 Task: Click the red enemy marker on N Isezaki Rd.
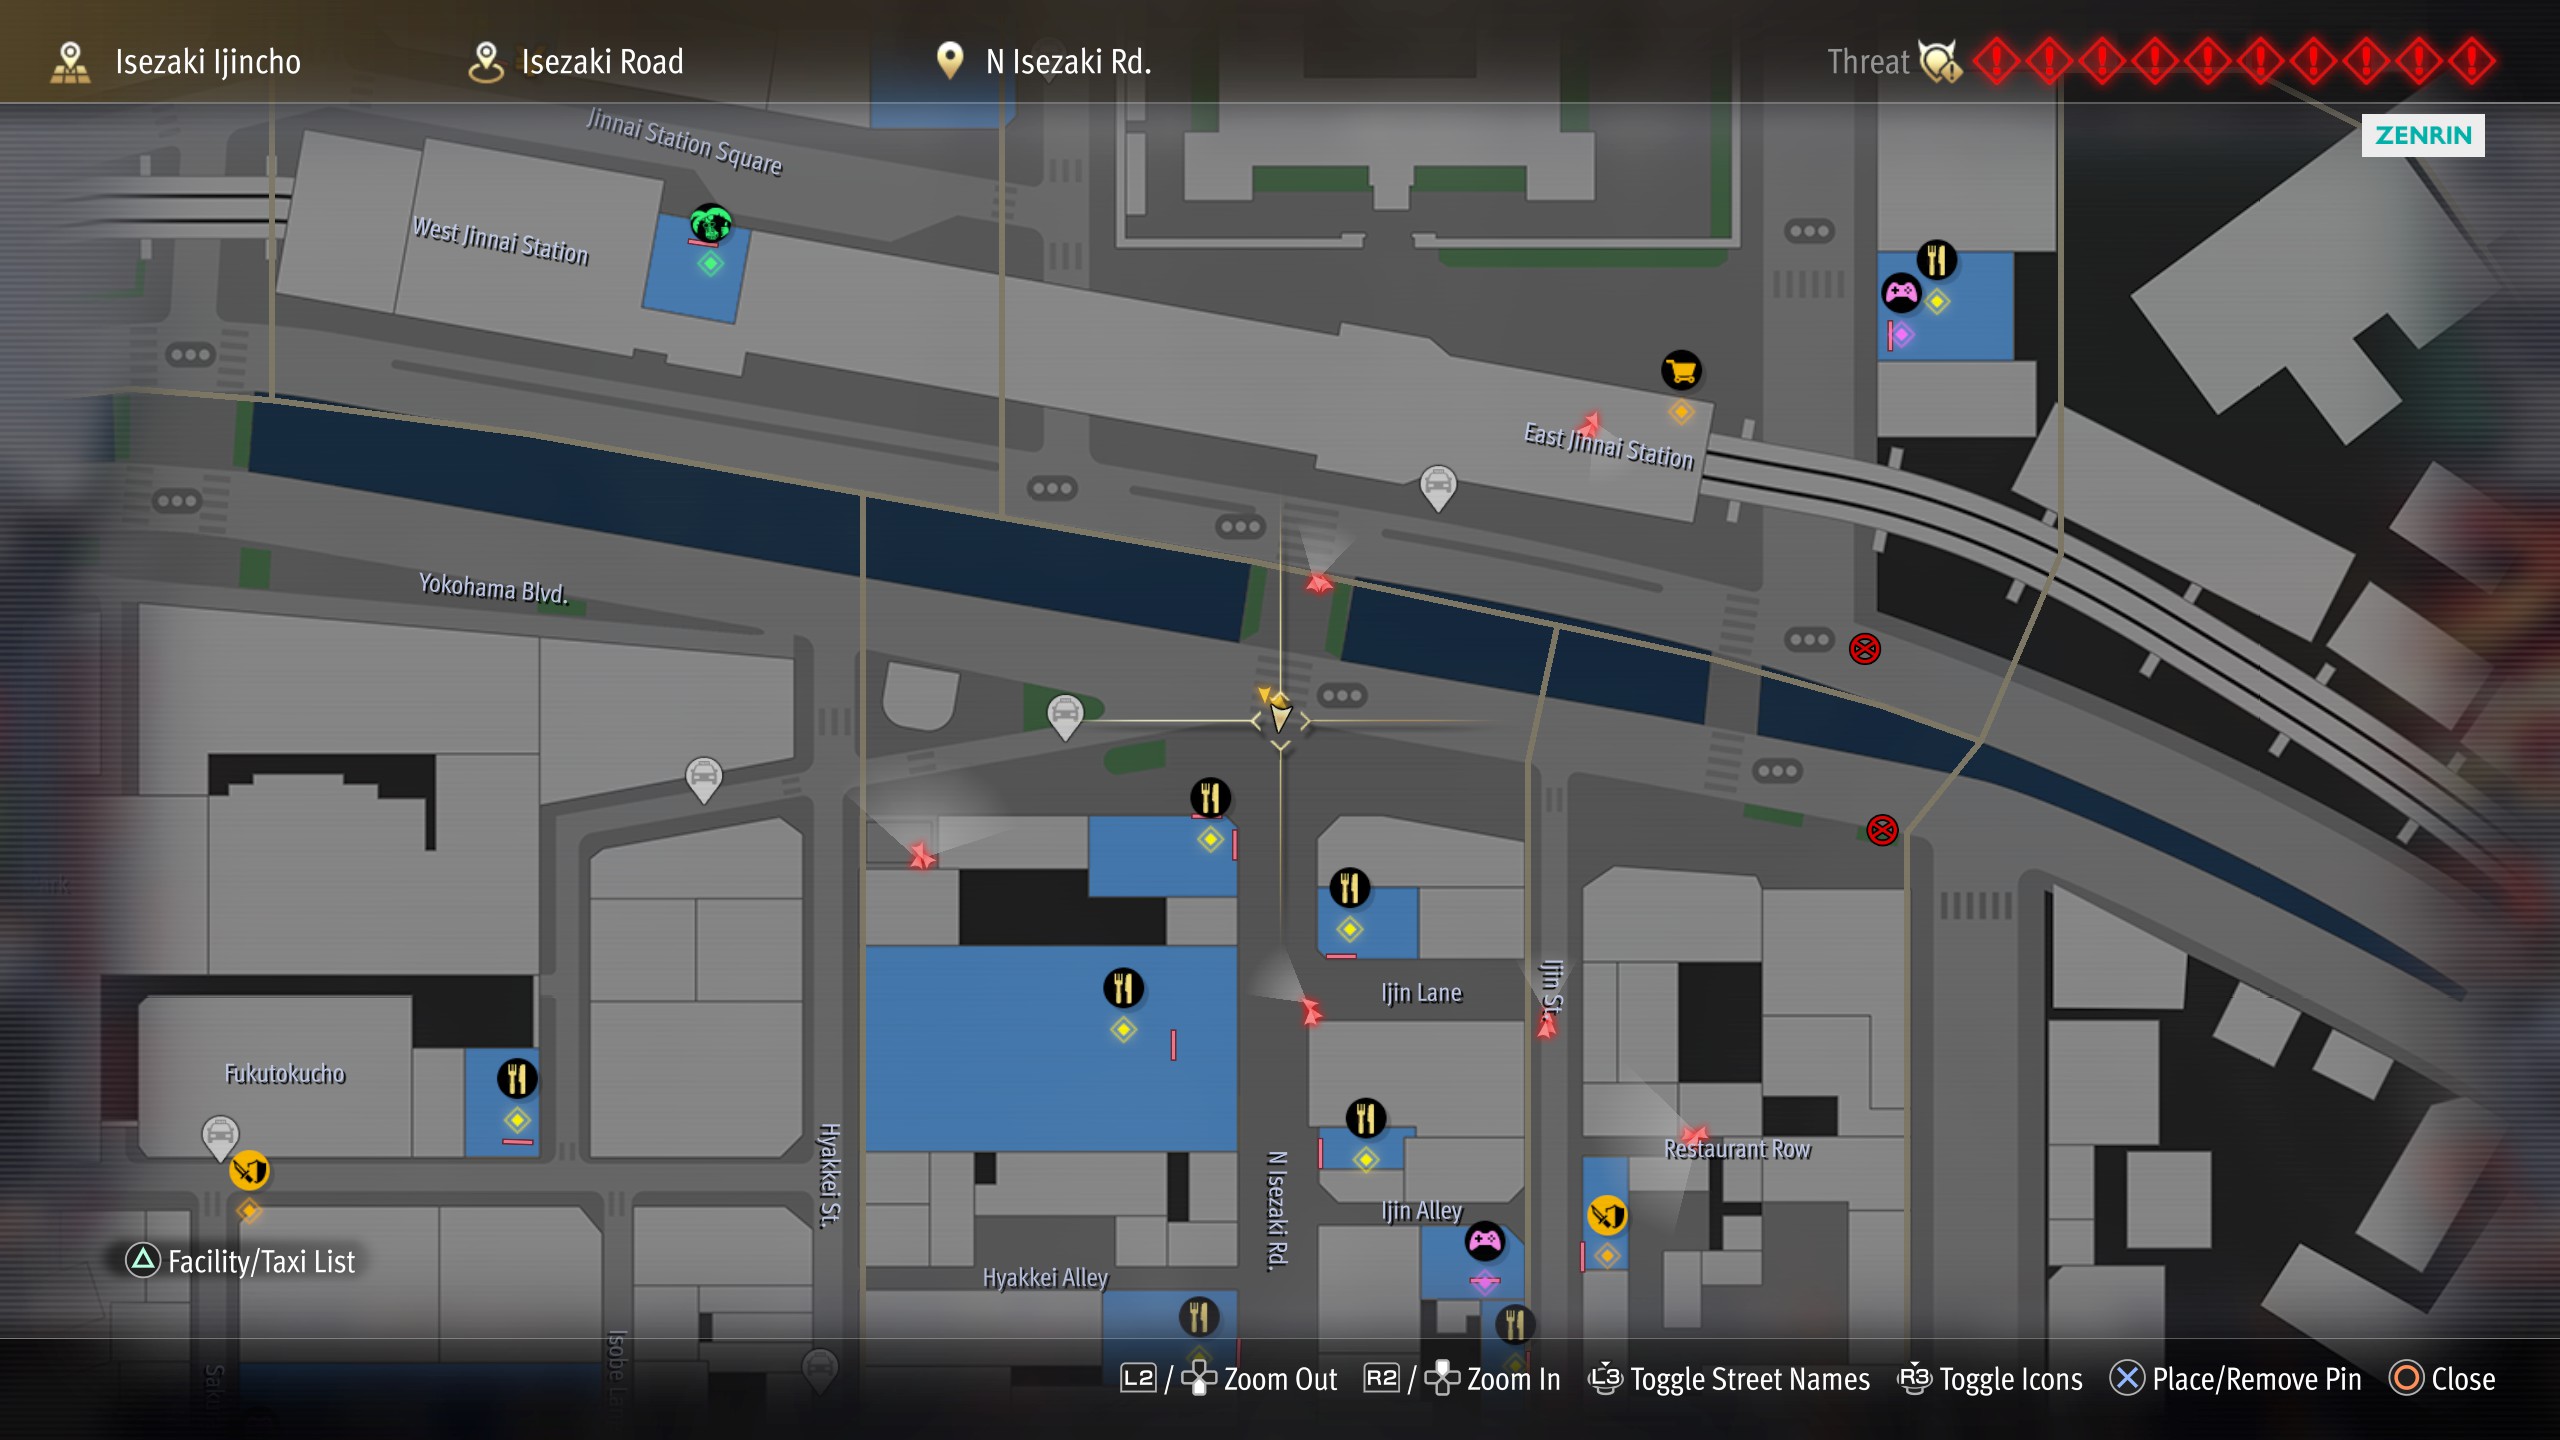[1311, 1011]
